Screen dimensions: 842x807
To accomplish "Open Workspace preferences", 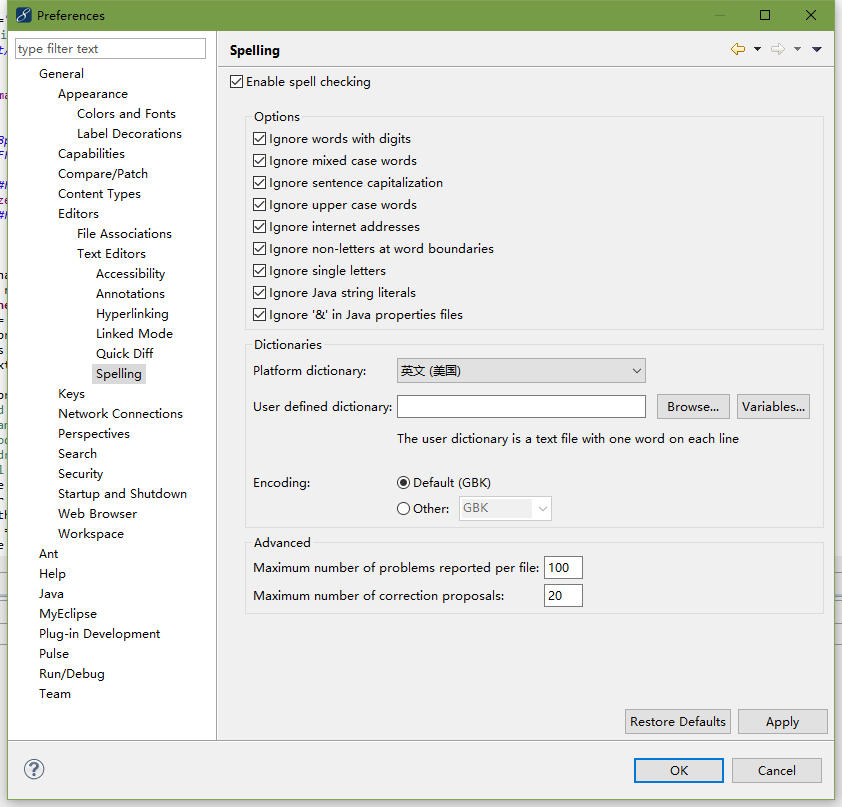I will click(91, 534).
